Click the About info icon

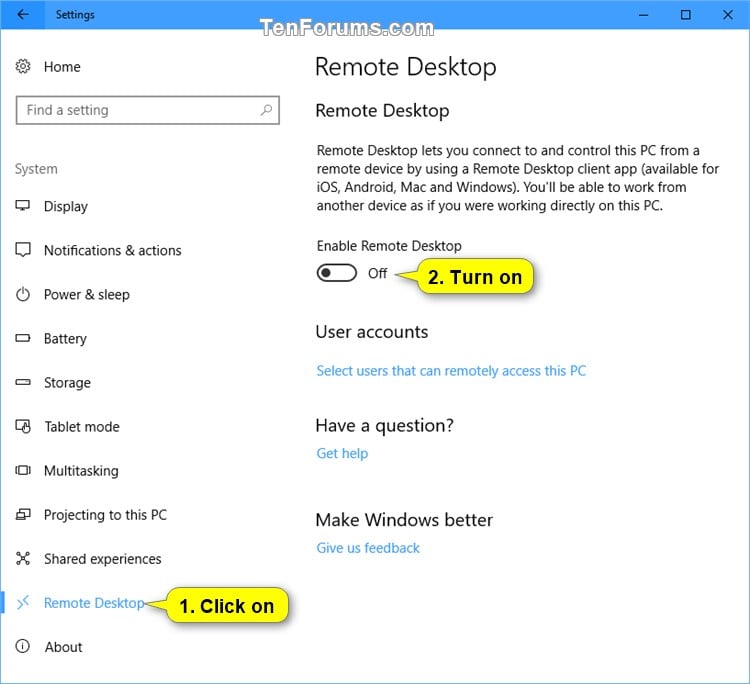[22, 646]
